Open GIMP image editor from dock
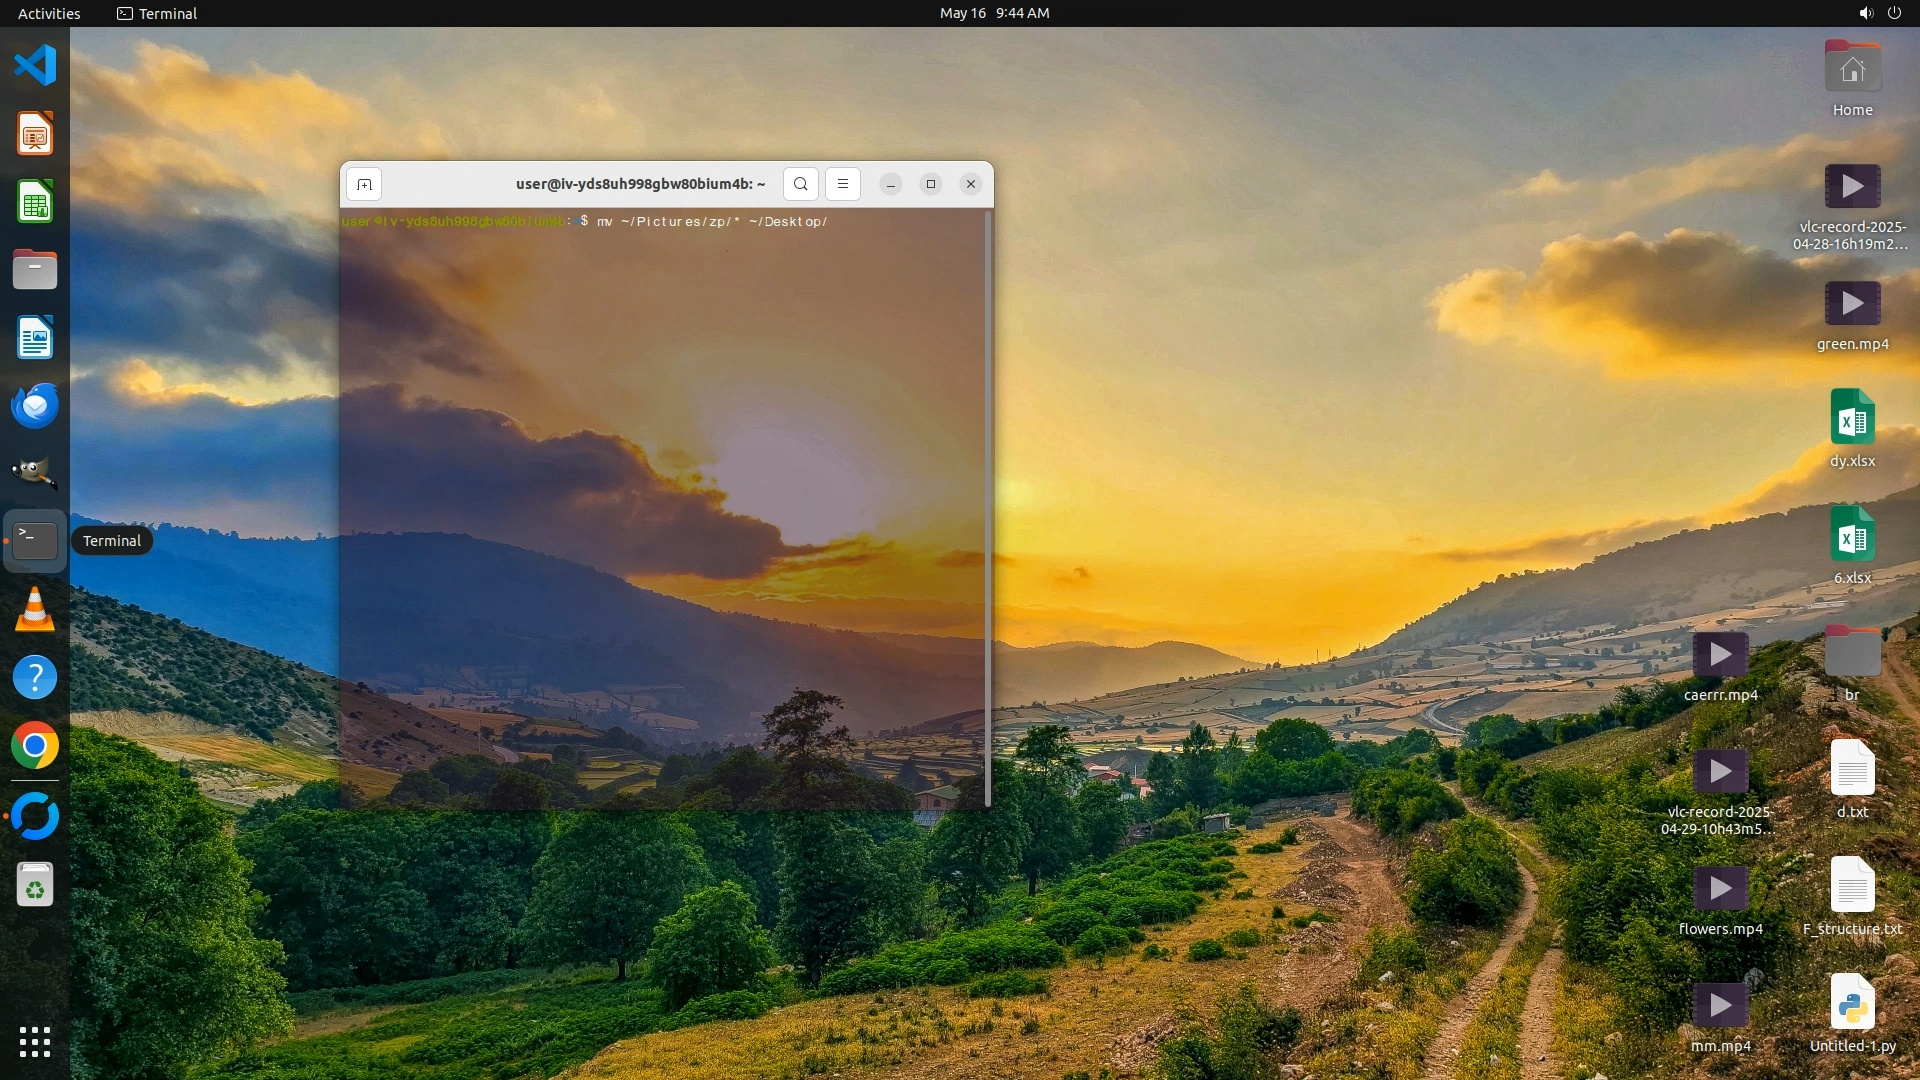The image size is (1920, 1080). tap(35, 473)
